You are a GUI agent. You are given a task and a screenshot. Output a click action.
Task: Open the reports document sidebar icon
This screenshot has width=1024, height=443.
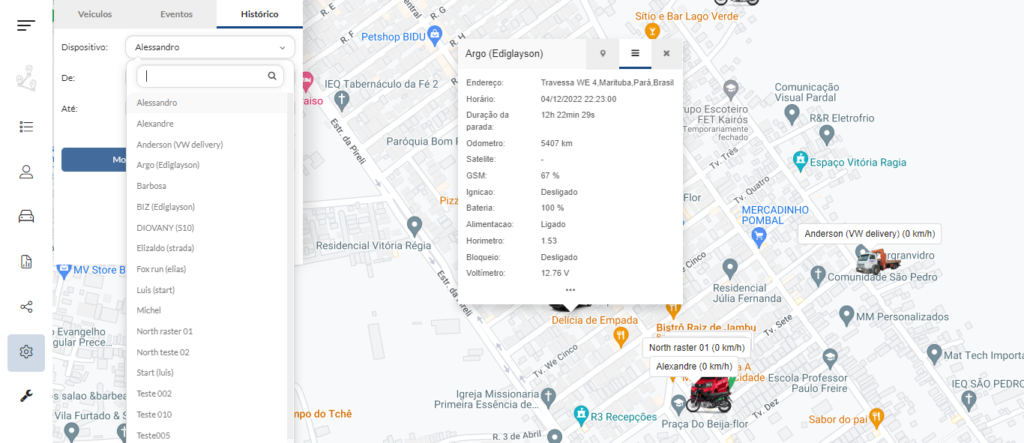(26, 261)
